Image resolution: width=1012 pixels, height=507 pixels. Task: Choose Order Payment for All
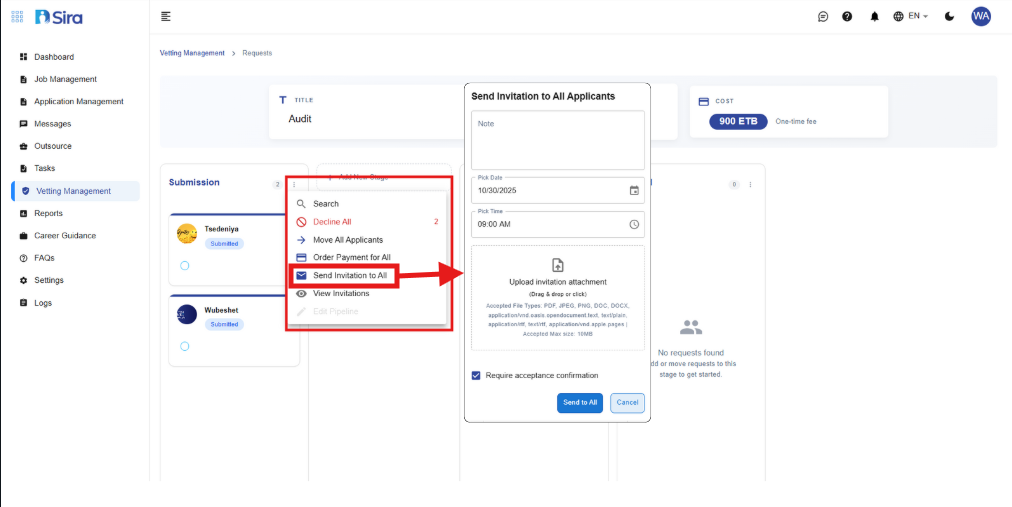pos(367,257)
